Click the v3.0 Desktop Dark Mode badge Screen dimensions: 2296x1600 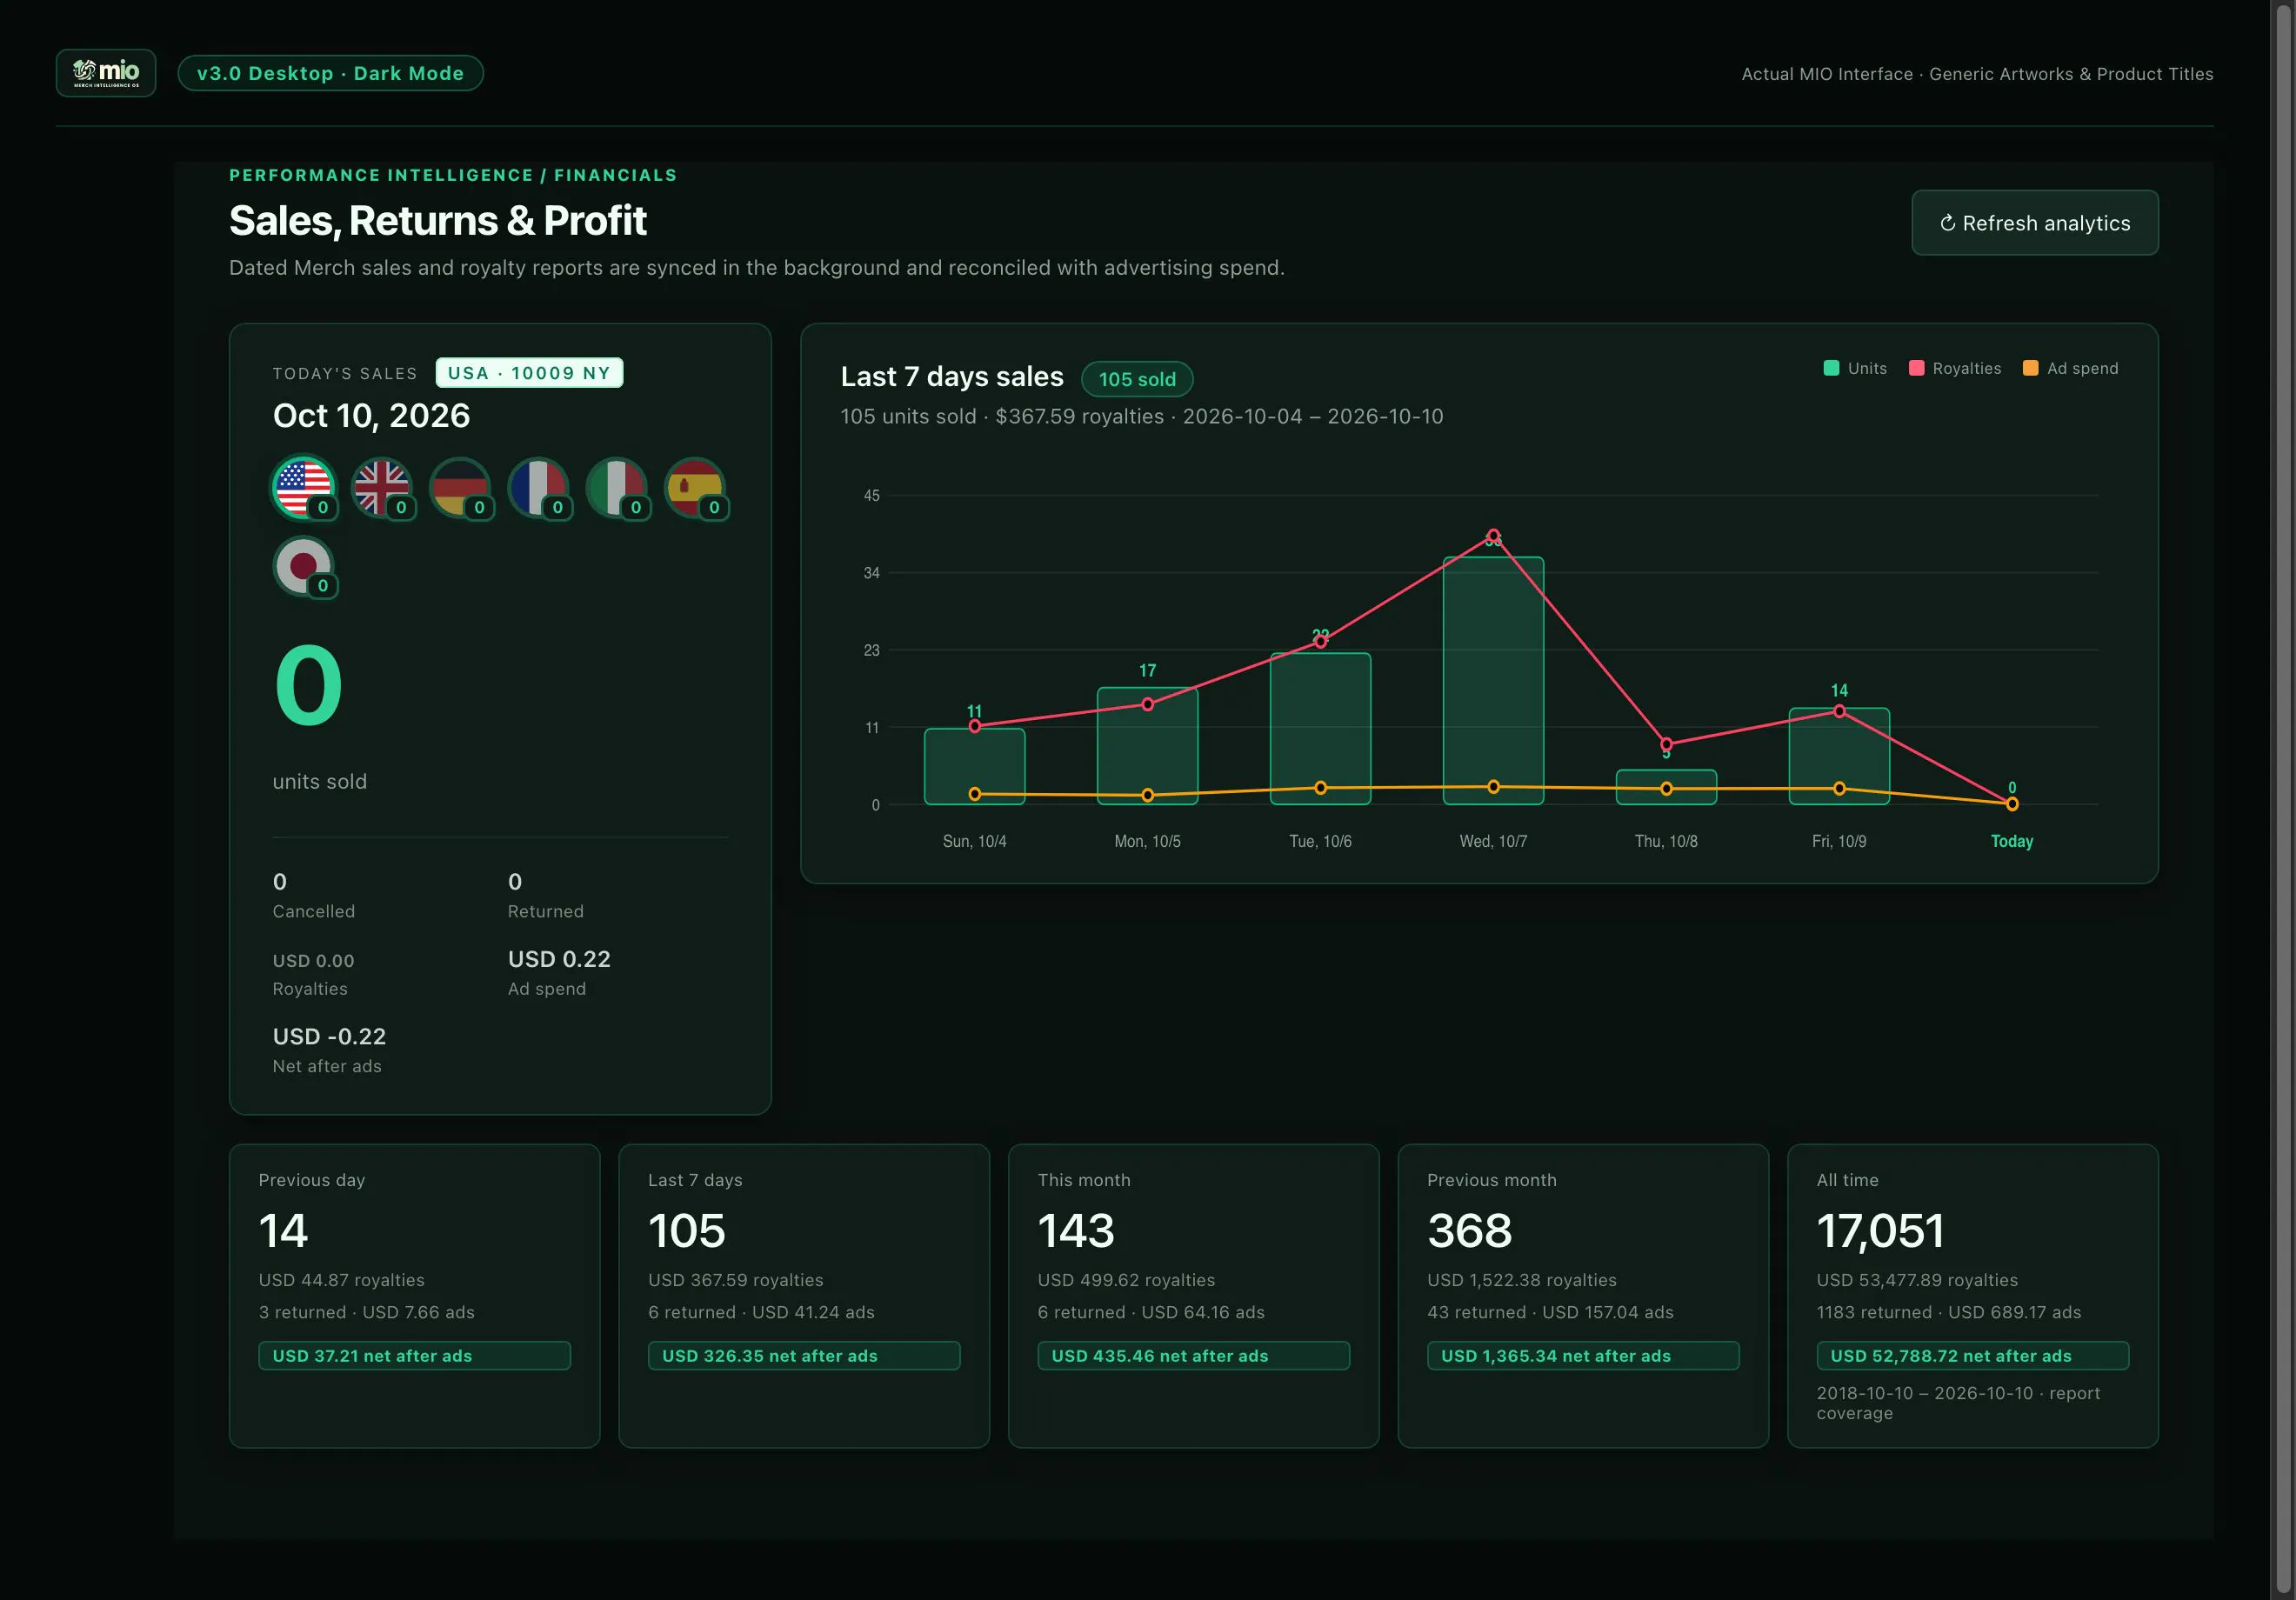pyautogui.click(x=330, y=73)
